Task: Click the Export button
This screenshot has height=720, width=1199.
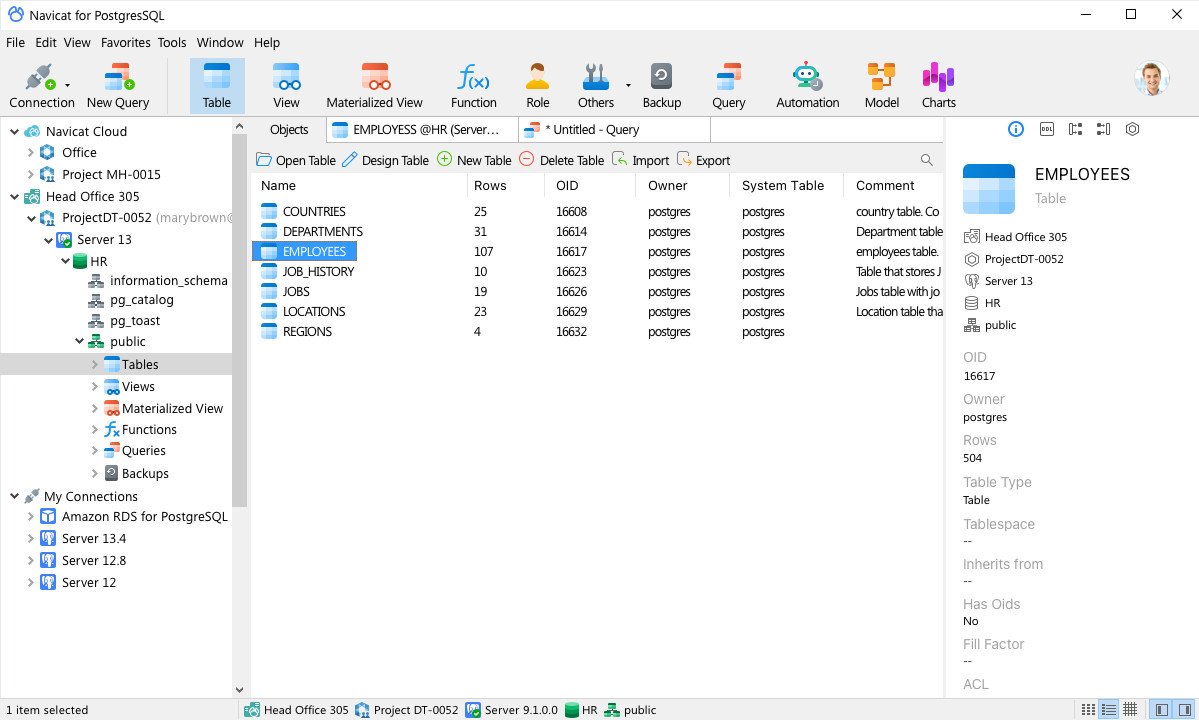Action: click(x=703, y=160)
